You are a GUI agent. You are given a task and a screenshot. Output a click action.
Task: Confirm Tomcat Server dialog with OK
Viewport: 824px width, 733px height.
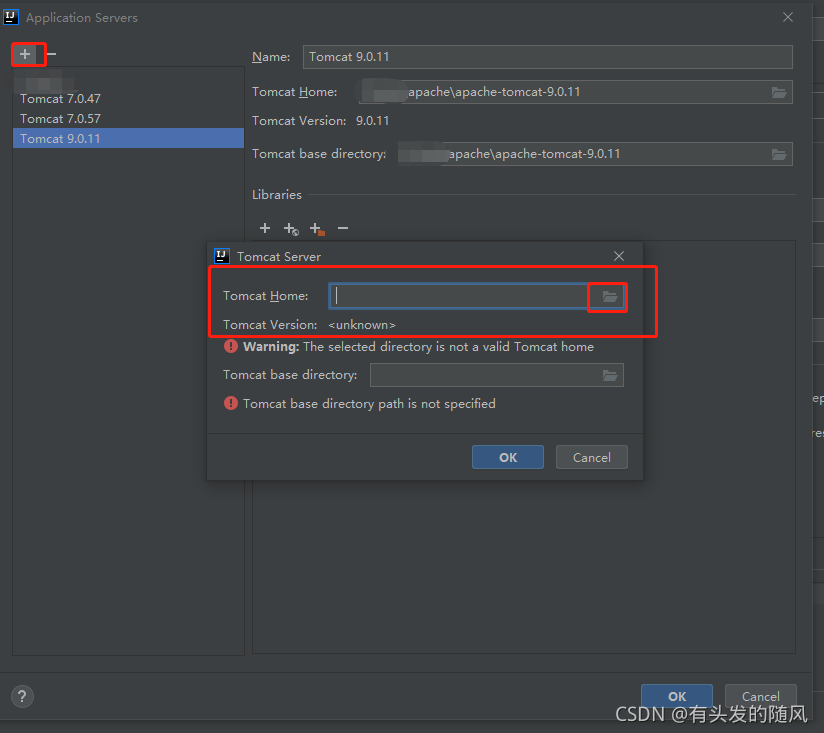tap(508, 457)
